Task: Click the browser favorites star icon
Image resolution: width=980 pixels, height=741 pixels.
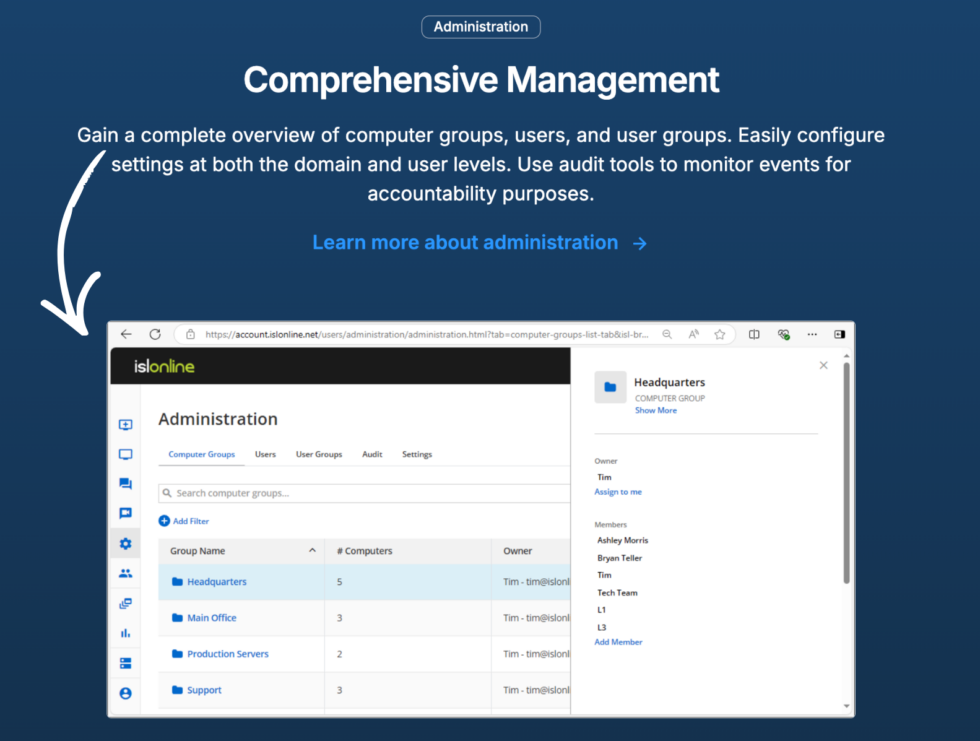Action: [720, 334]
